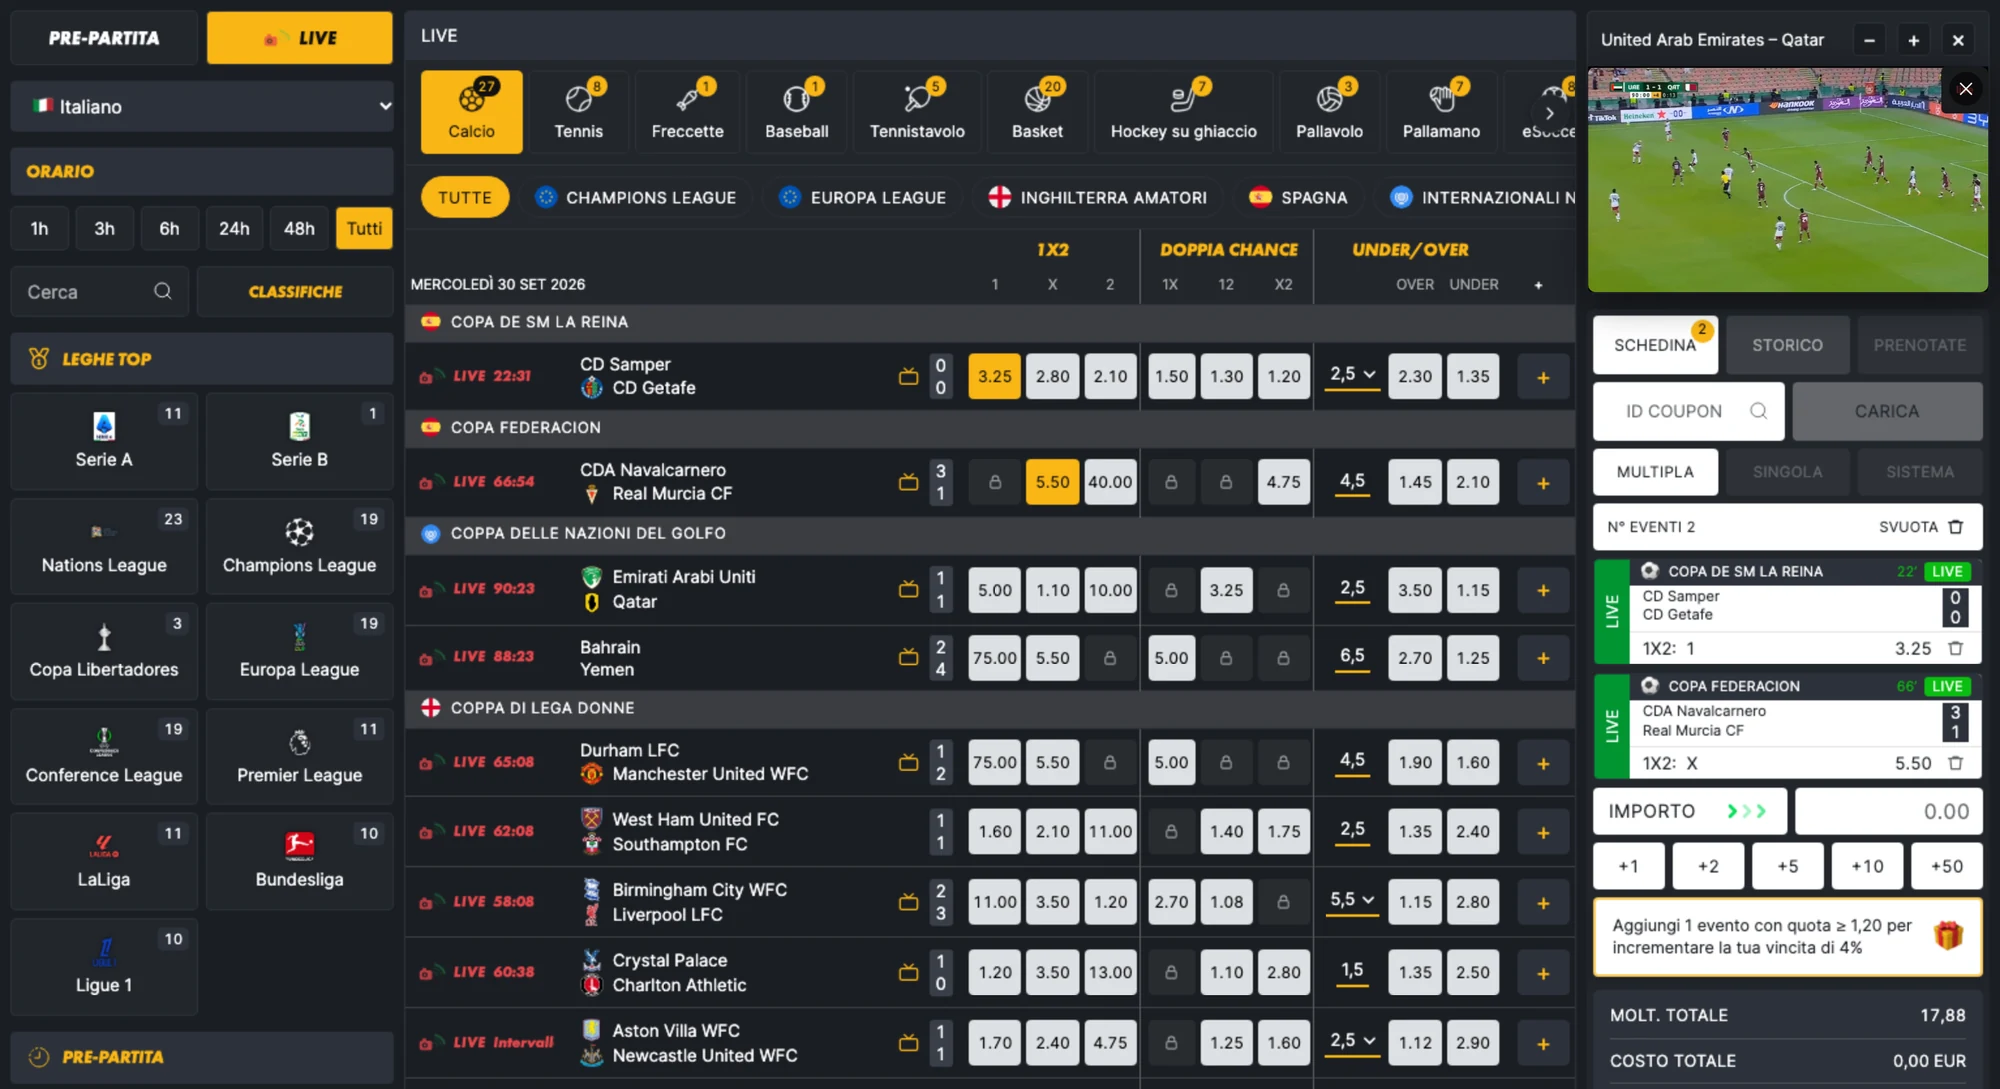The height and width of the screenshot is (1089, 2000).
Task: Open live stream for Bahrain Yemen match
Action: pos(908,657)
